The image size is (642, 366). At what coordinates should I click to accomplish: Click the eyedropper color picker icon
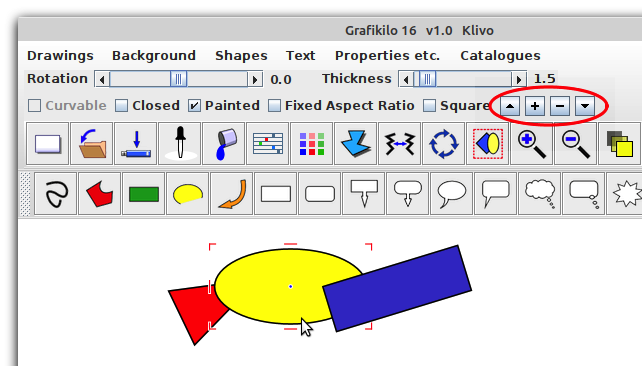pyautogui.click(x=180, y=143)
